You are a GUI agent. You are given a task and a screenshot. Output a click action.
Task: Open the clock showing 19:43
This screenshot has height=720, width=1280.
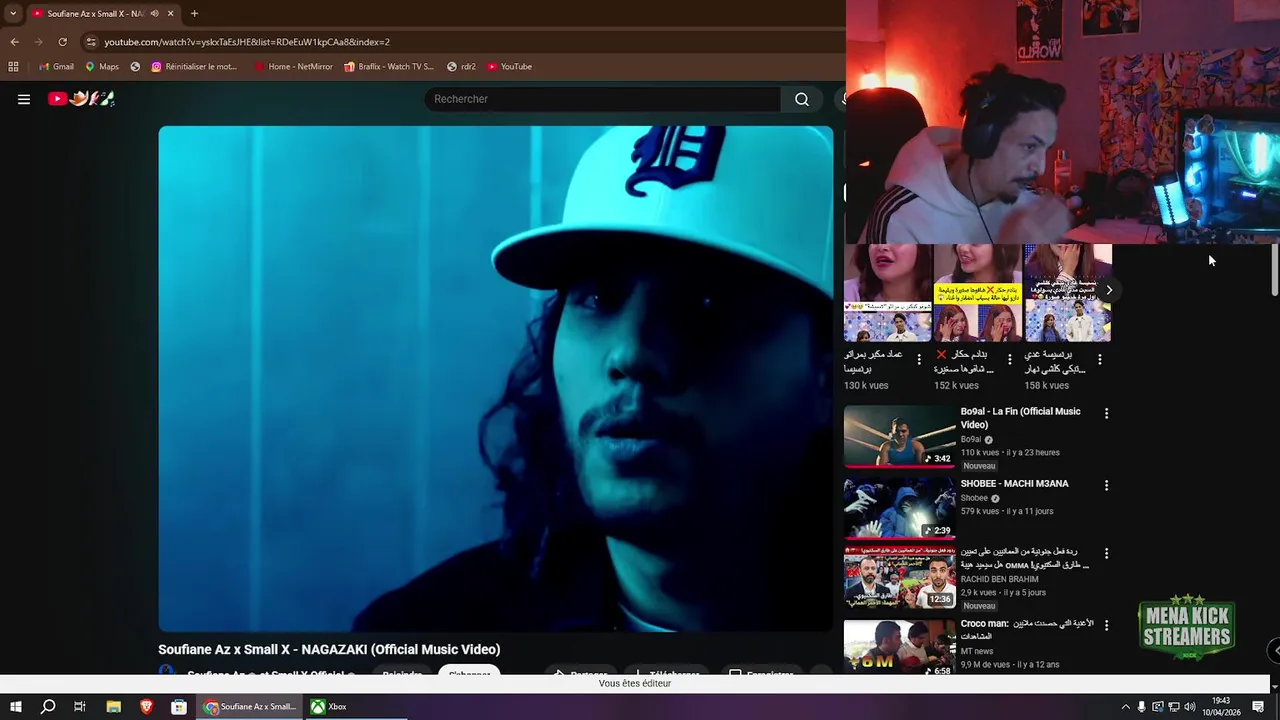[x=1221, y=707]
